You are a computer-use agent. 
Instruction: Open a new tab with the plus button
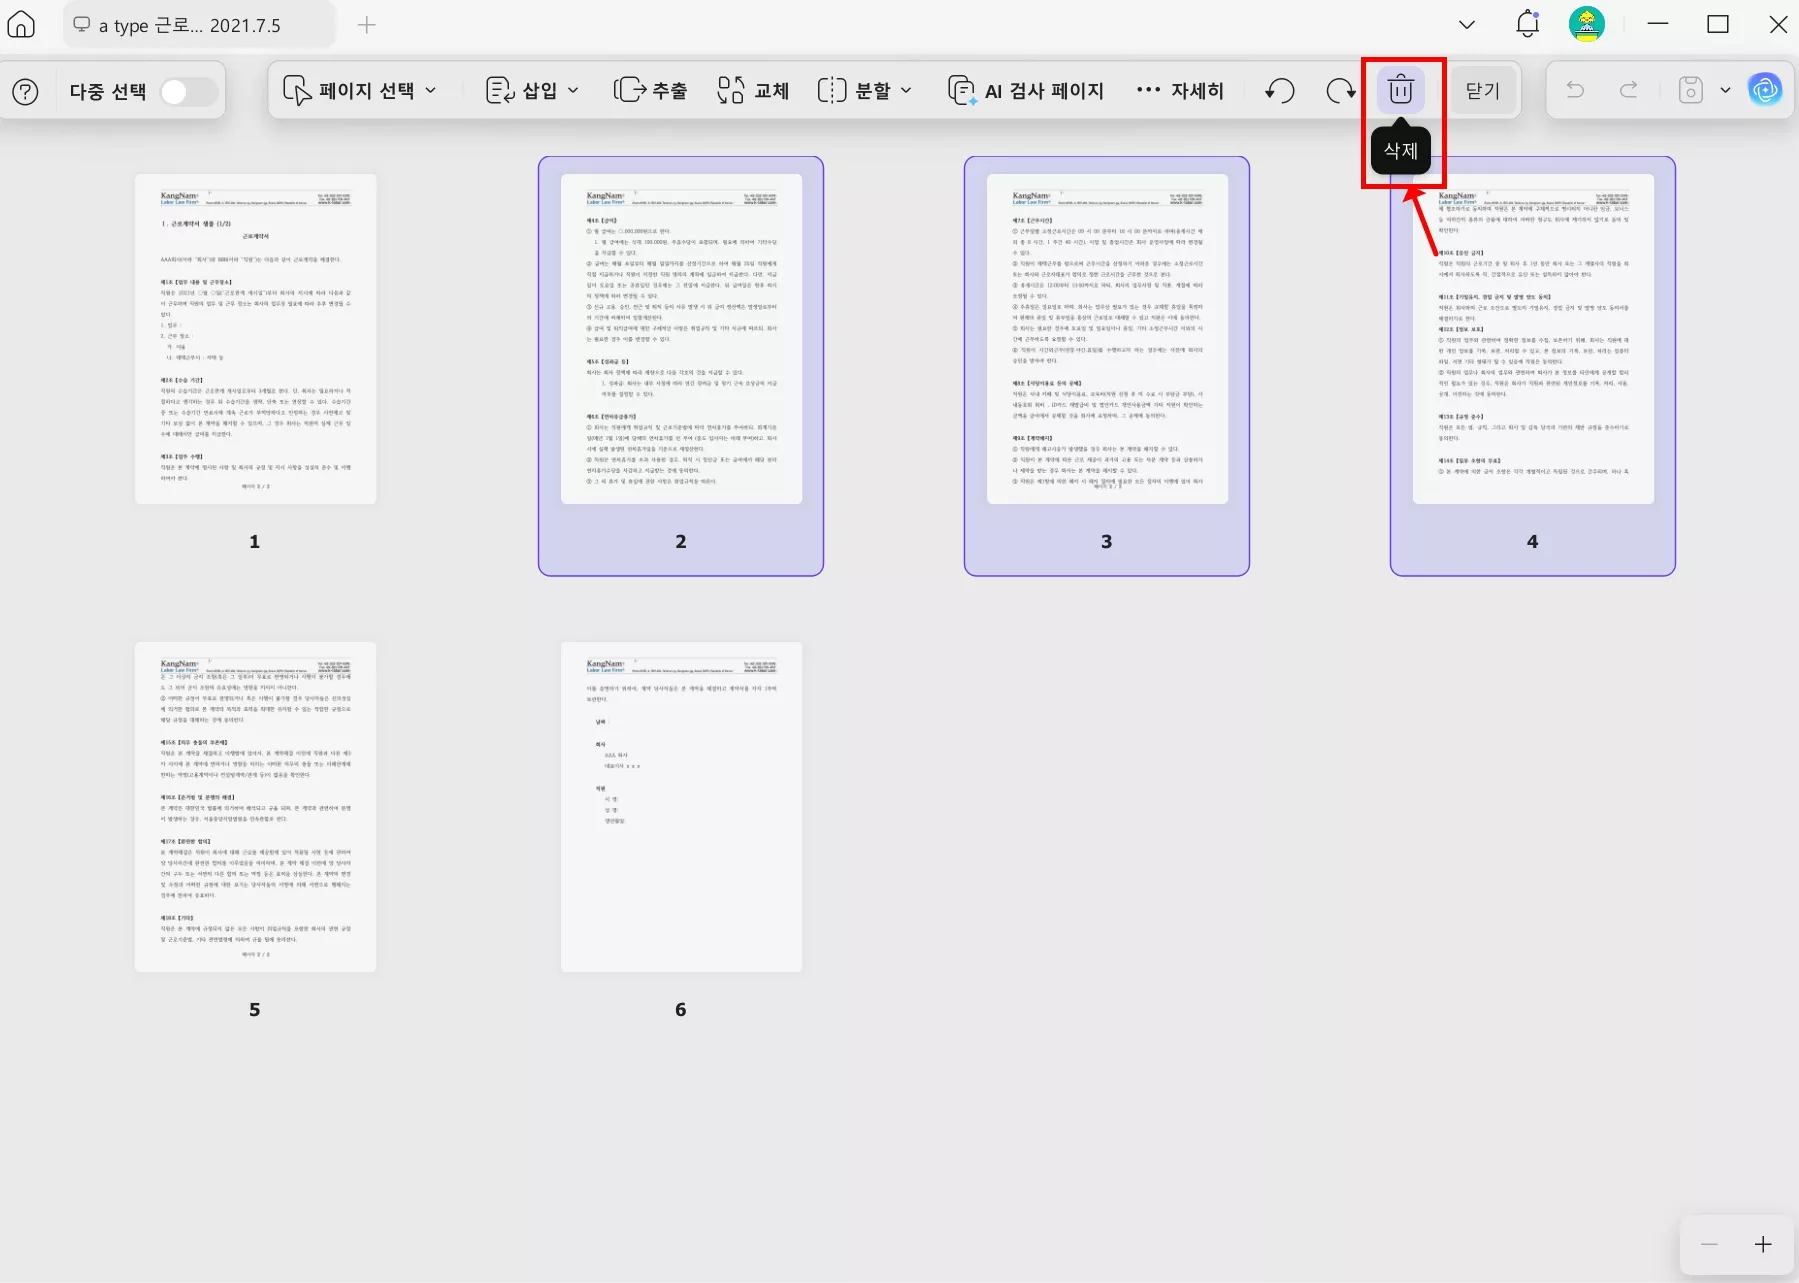click(366, 25)
